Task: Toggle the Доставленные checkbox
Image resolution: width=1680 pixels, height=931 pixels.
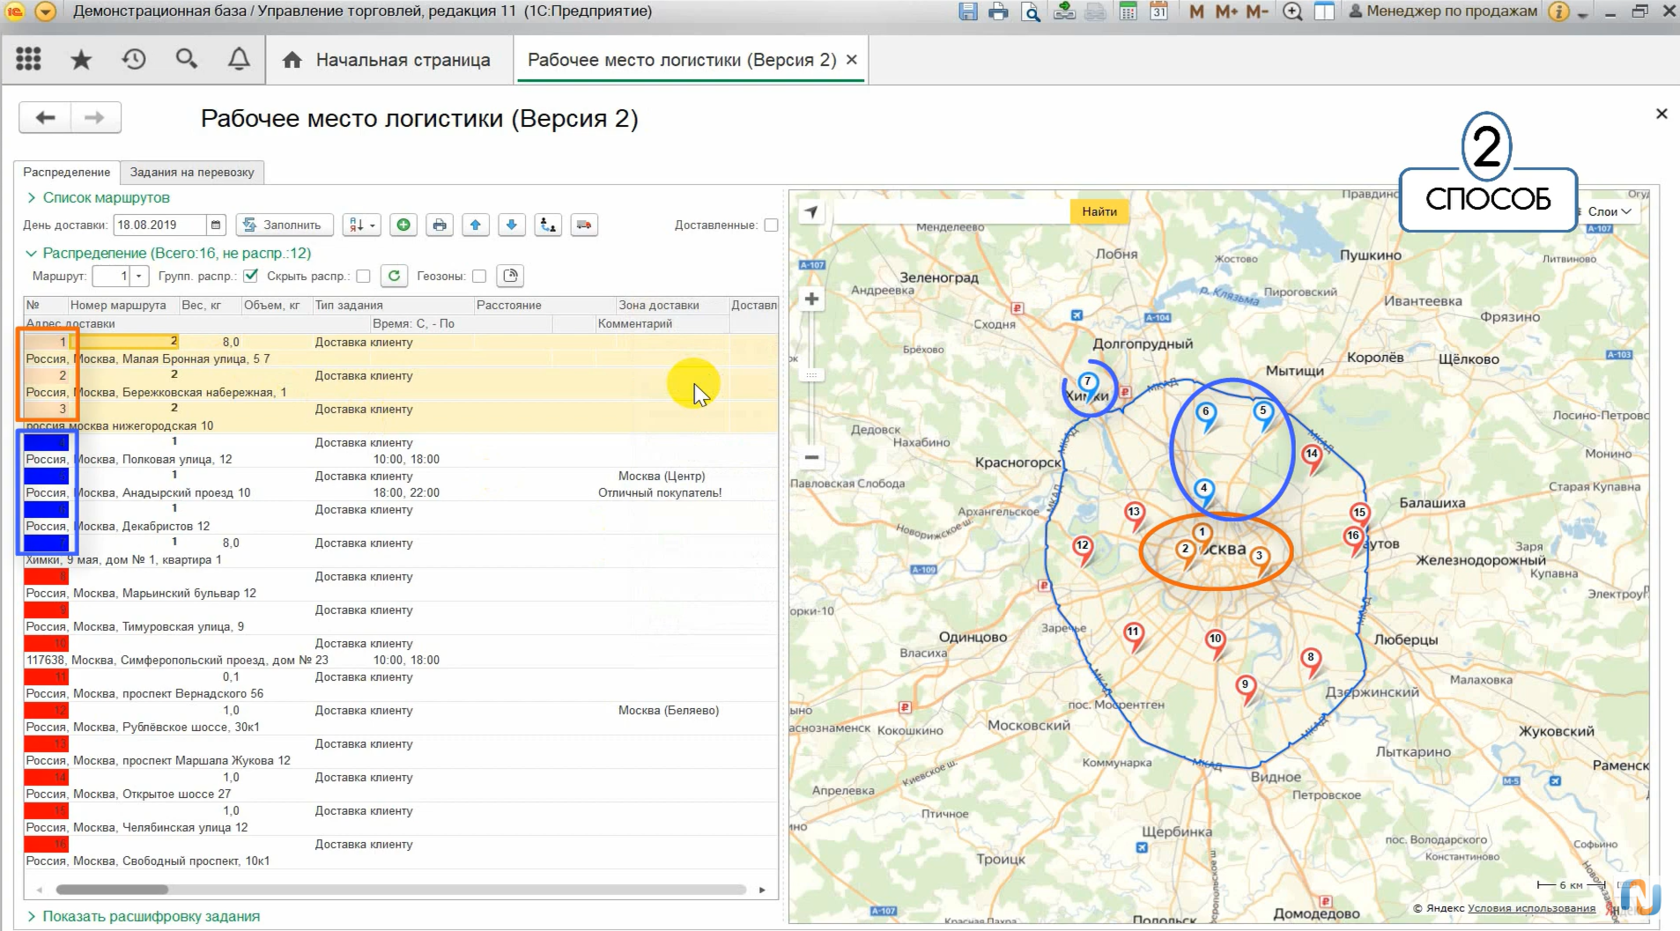Action: click(x=771, y=225)
